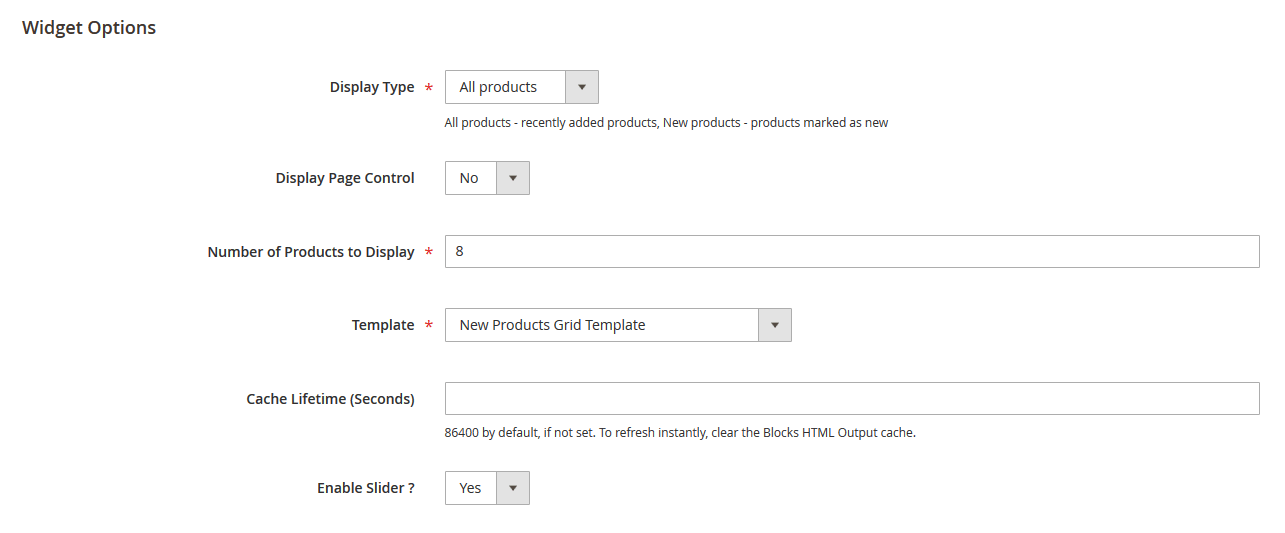
Task: Click the Template dropdown arrow icon
Action: [775, 325]
